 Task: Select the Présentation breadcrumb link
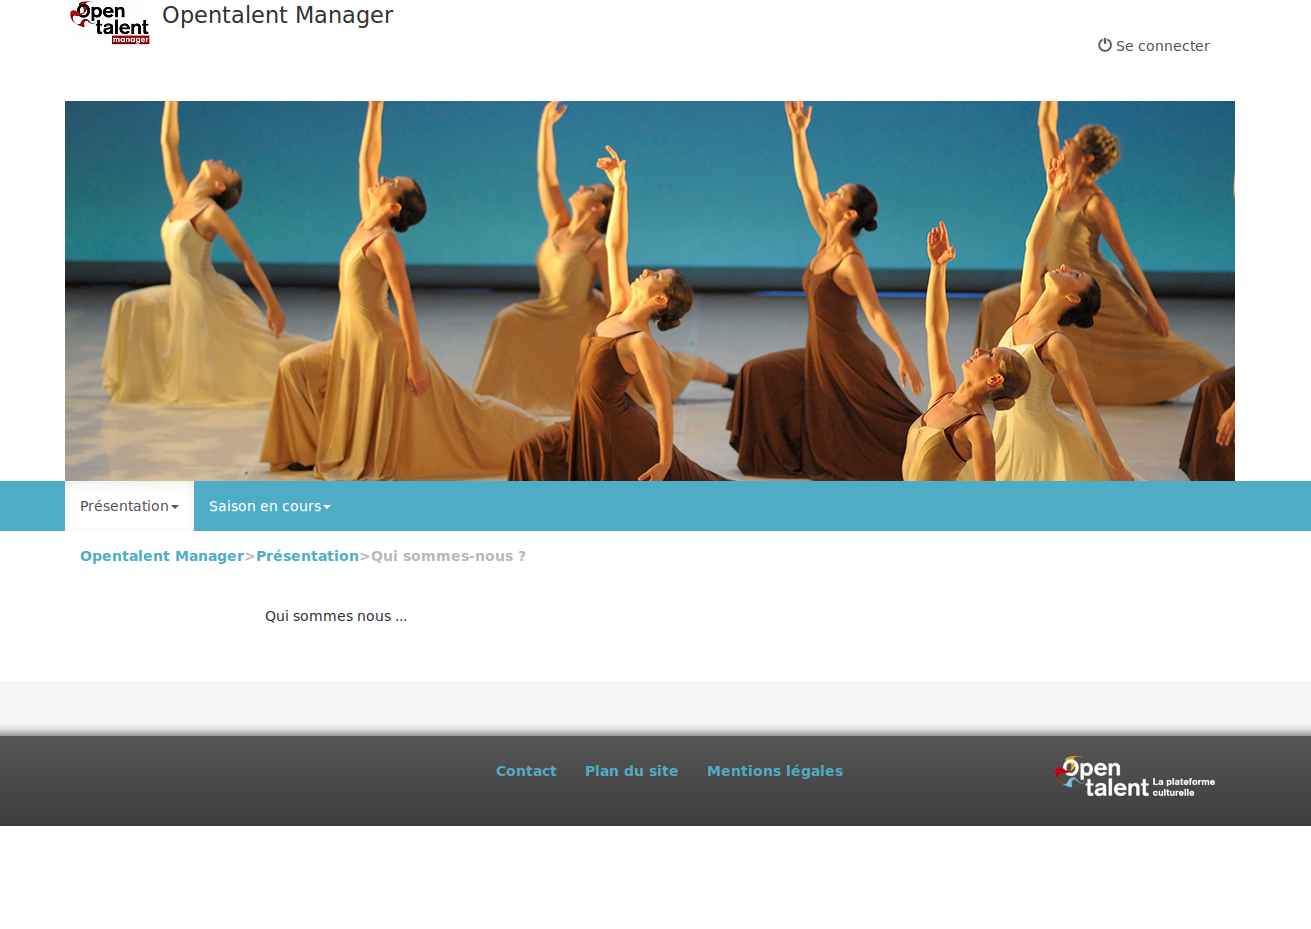(307, 556)
